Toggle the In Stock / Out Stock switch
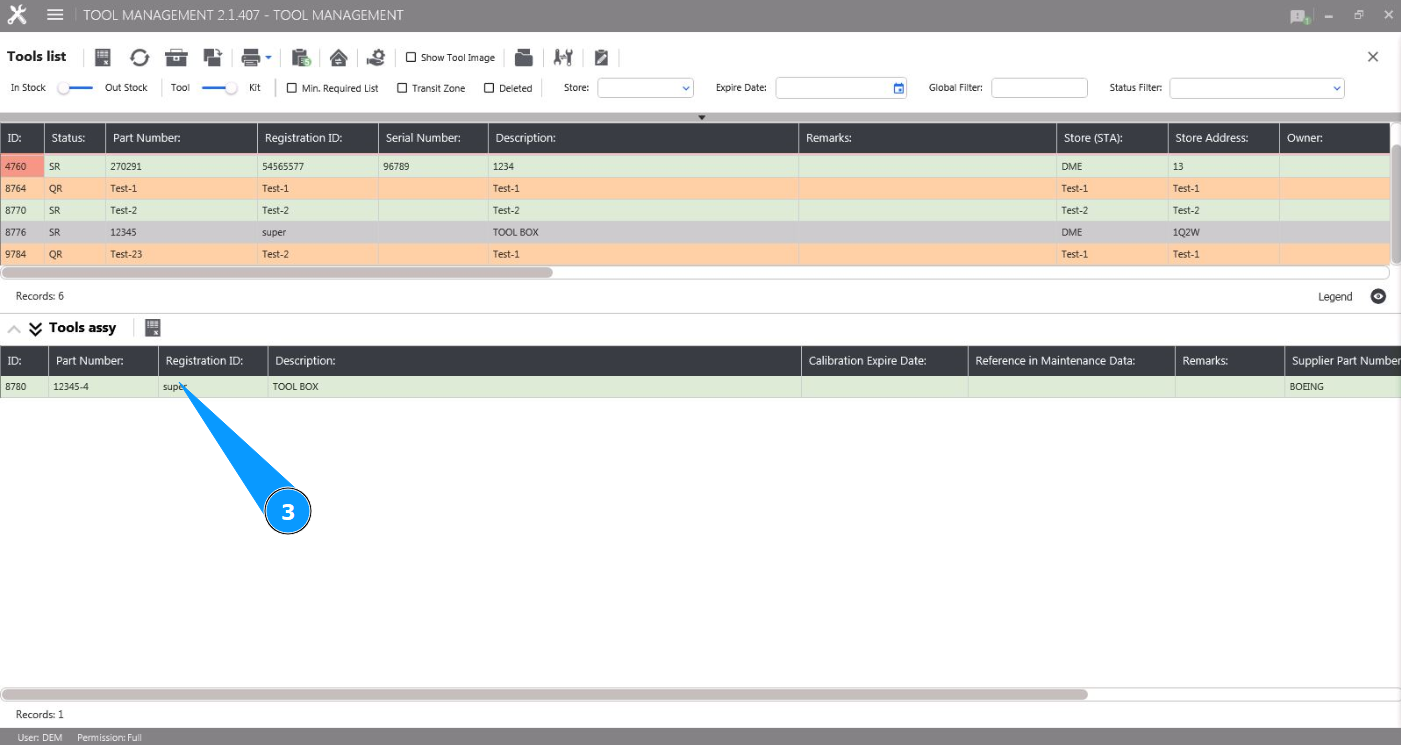The height and width of the screenshot is (745, 1401). [x=75, y=88]
